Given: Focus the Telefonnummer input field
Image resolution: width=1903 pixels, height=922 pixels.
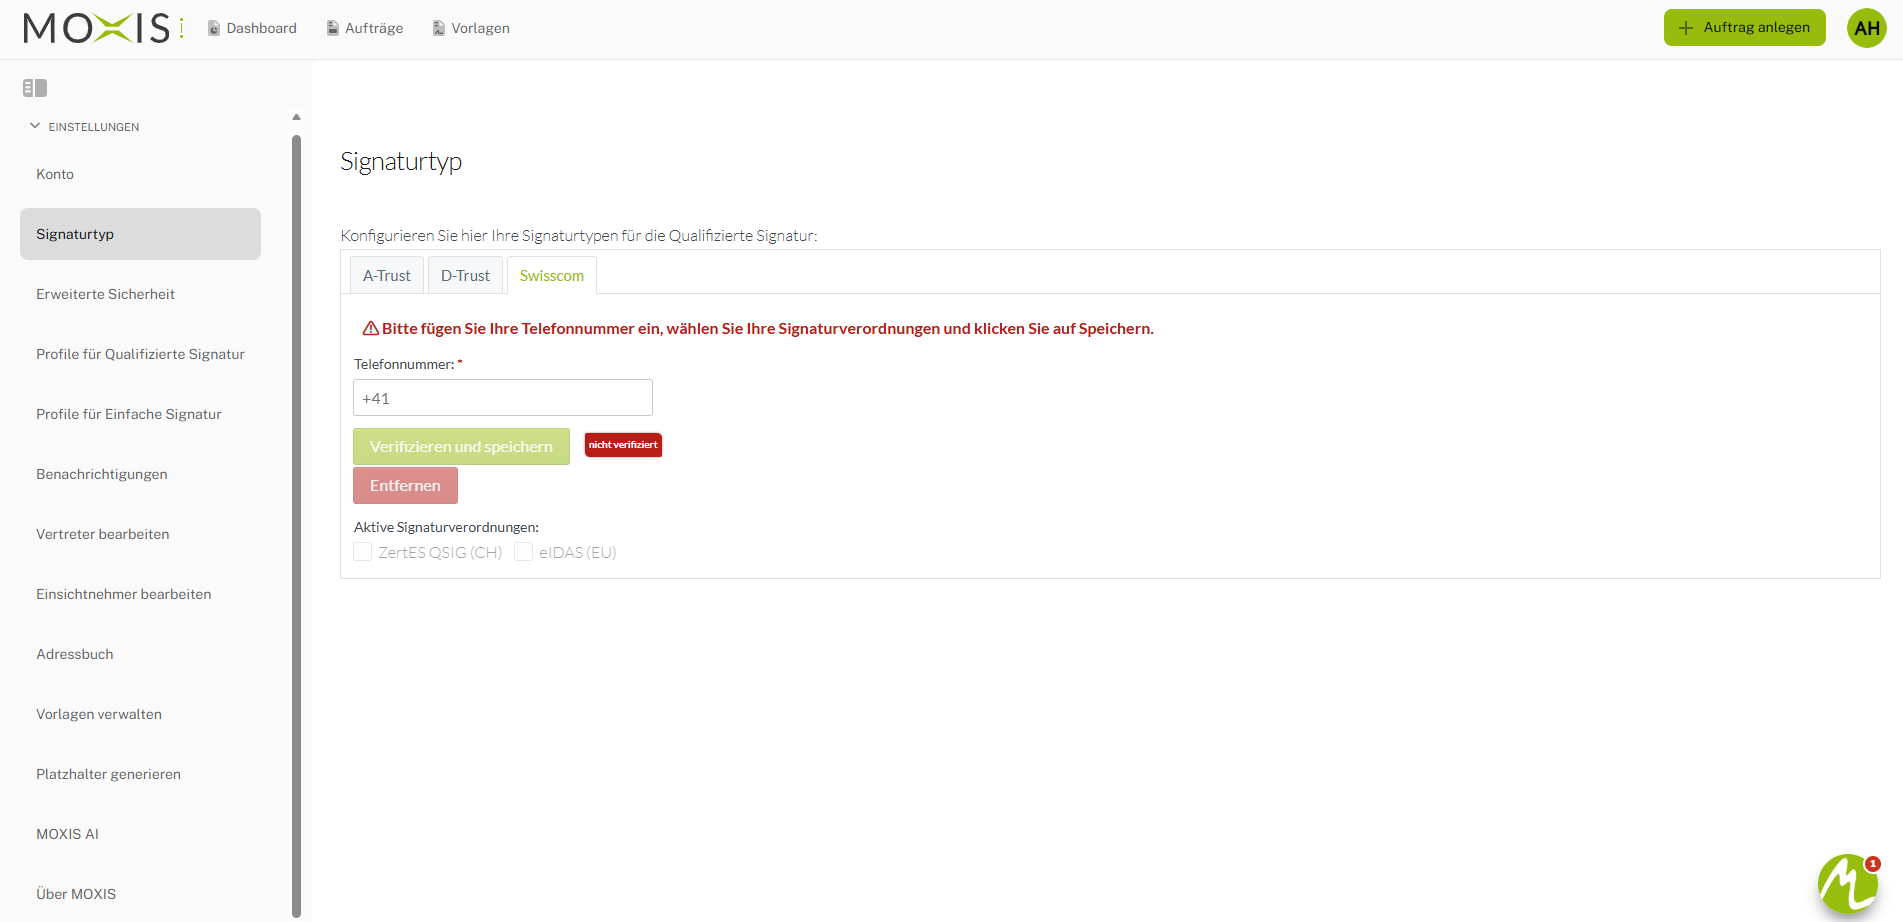Looking at the screenshot, I should point(503,398).
